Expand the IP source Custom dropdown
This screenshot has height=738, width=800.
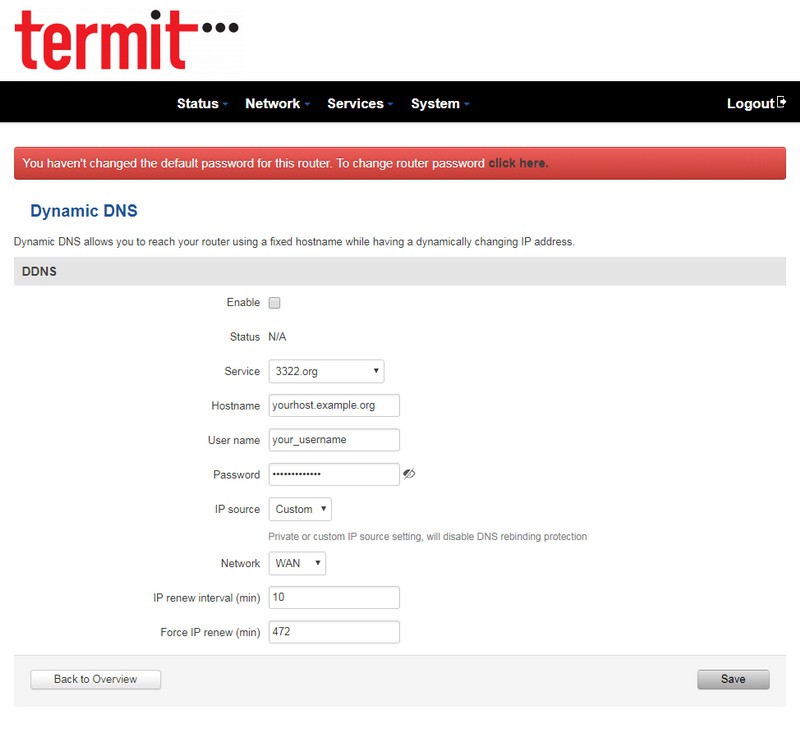[300, 509]
